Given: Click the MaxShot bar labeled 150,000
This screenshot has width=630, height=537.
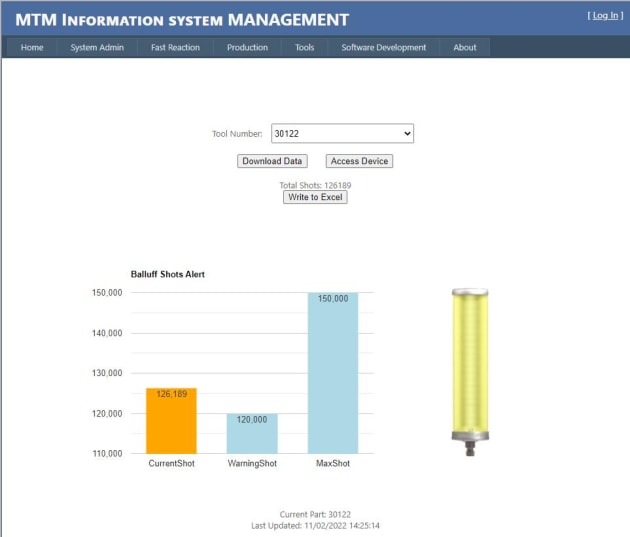Looking at the screenshot, I should pyautogui.click(x=333, y=373).
